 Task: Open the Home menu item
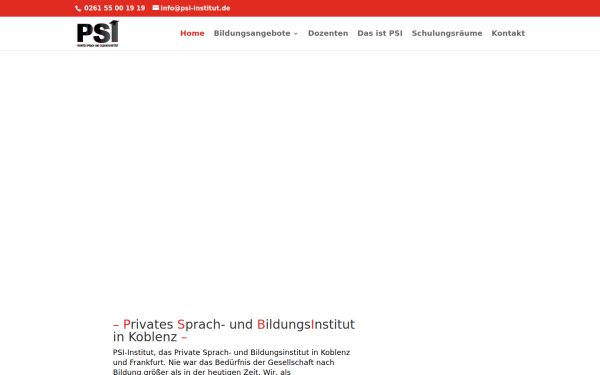(x=192, y=33)
